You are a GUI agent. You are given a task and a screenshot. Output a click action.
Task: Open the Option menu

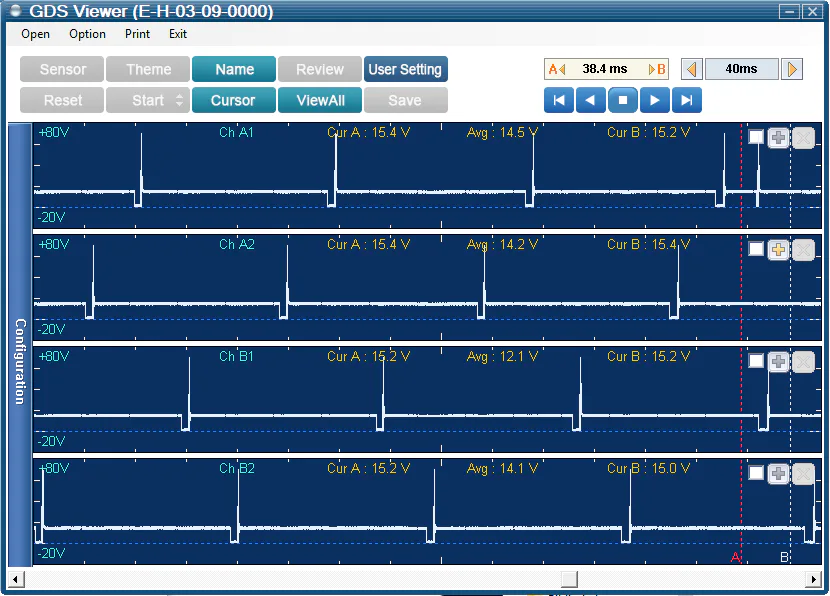(87, 34)
